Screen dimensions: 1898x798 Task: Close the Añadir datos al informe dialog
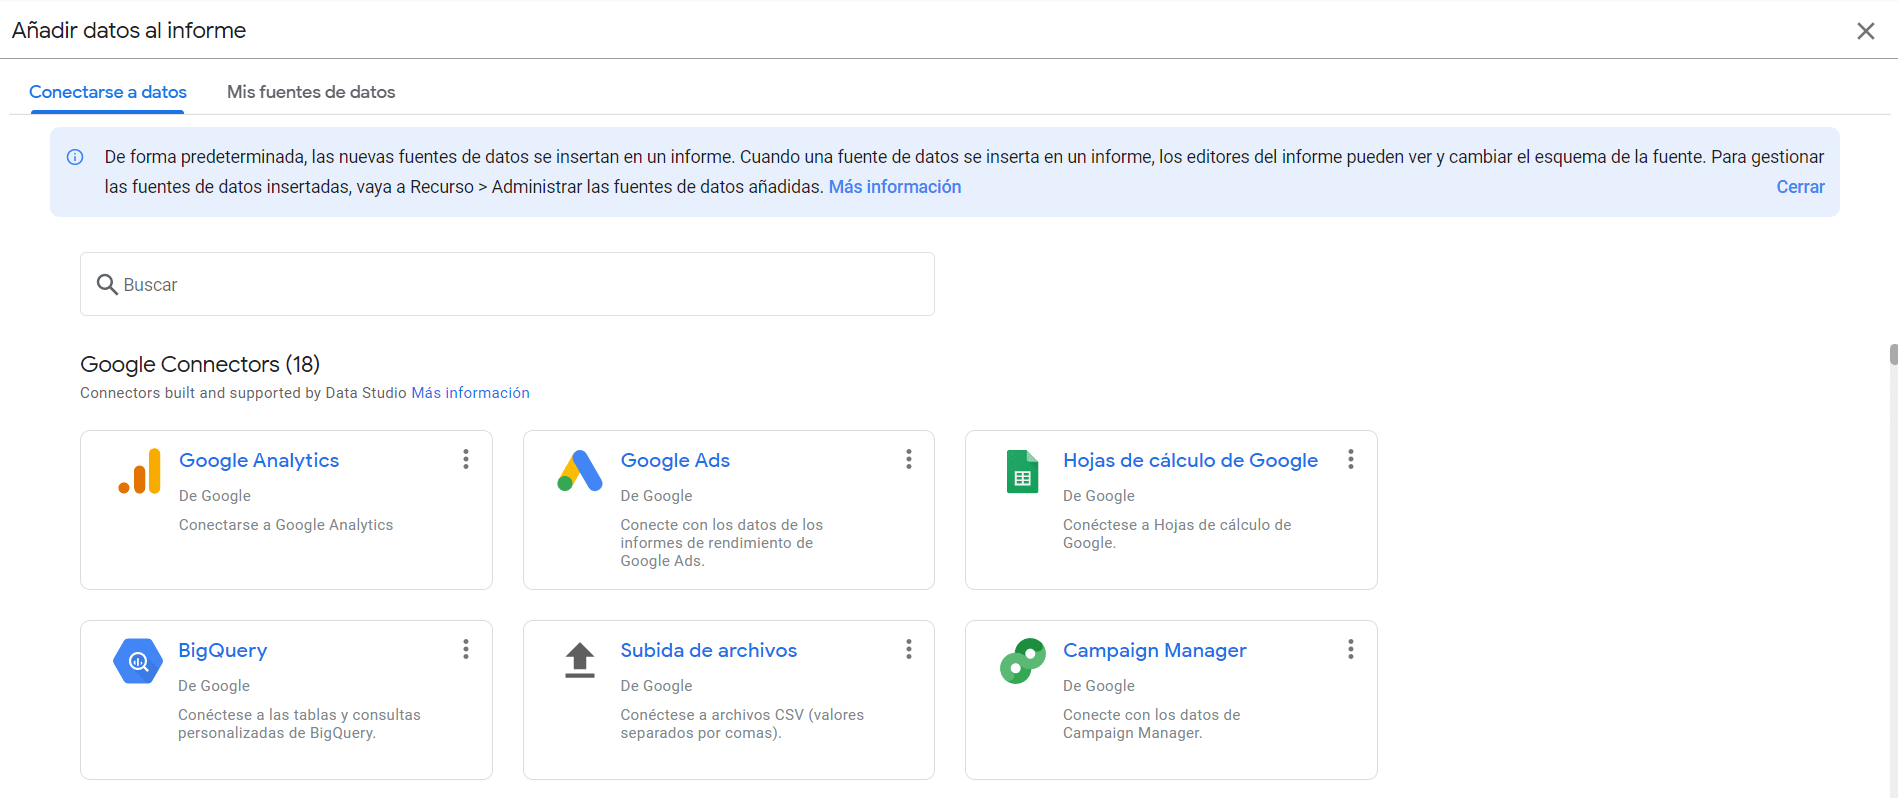pyautogui.click(x=1866, y=31)
